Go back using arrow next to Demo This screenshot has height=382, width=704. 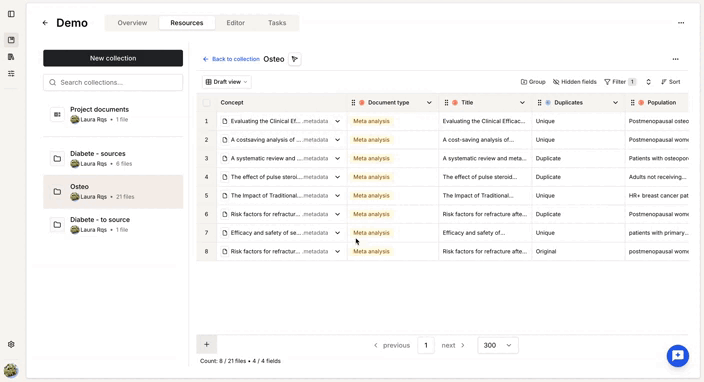click(45, 23)
